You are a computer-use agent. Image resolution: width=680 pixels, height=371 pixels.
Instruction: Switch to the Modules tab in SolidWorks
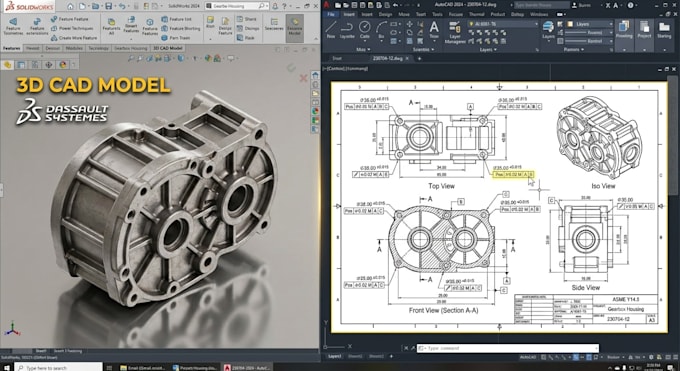pos(74,48)
